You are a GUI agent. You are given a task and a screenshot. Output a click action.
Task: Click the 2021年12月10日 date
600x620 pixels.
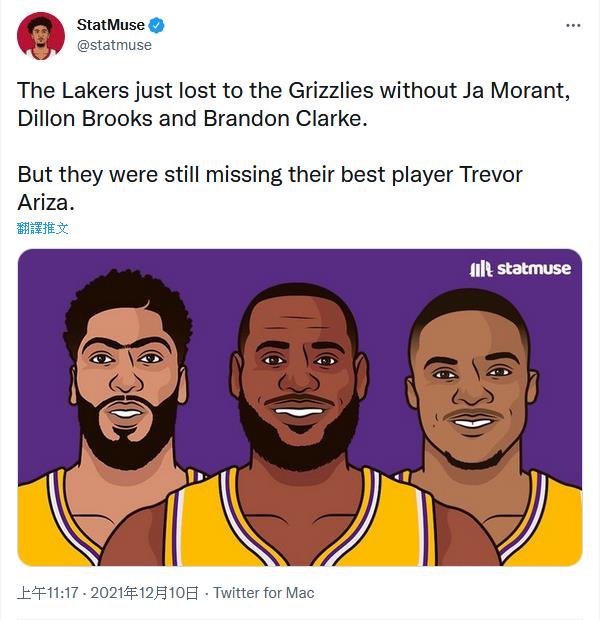pos(145,593)
